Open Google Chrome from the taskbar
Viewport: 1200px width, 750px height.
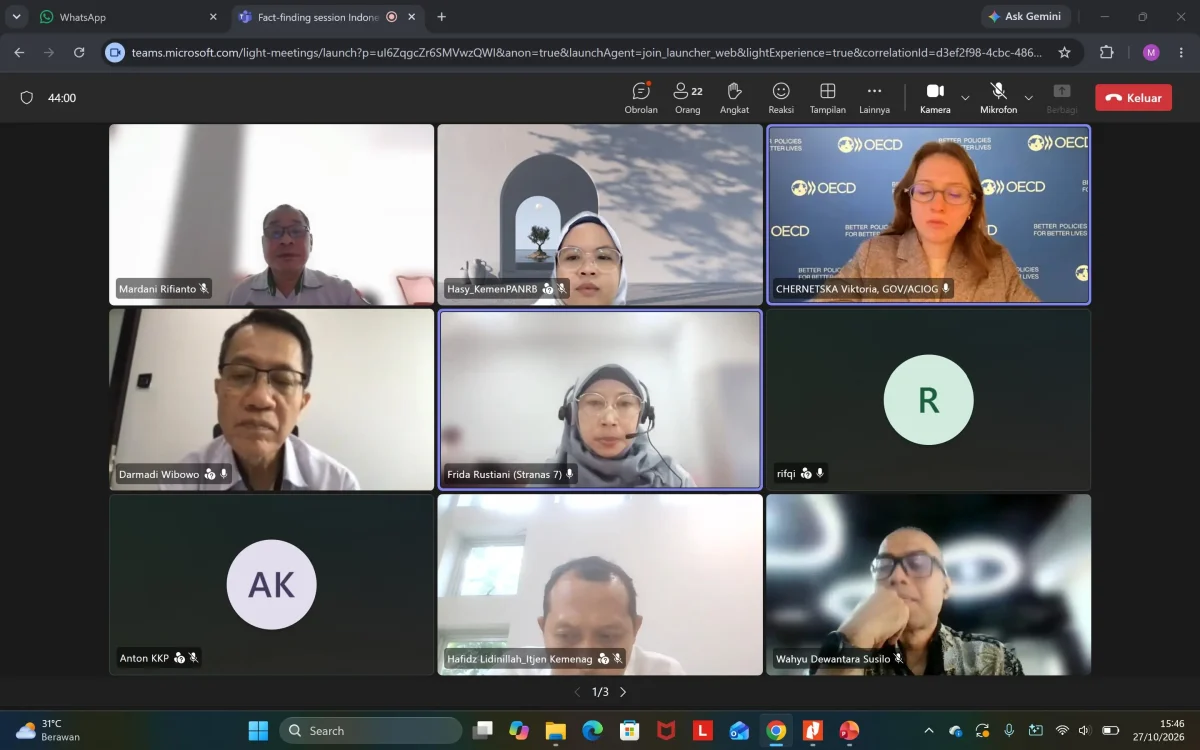(776, 731)
